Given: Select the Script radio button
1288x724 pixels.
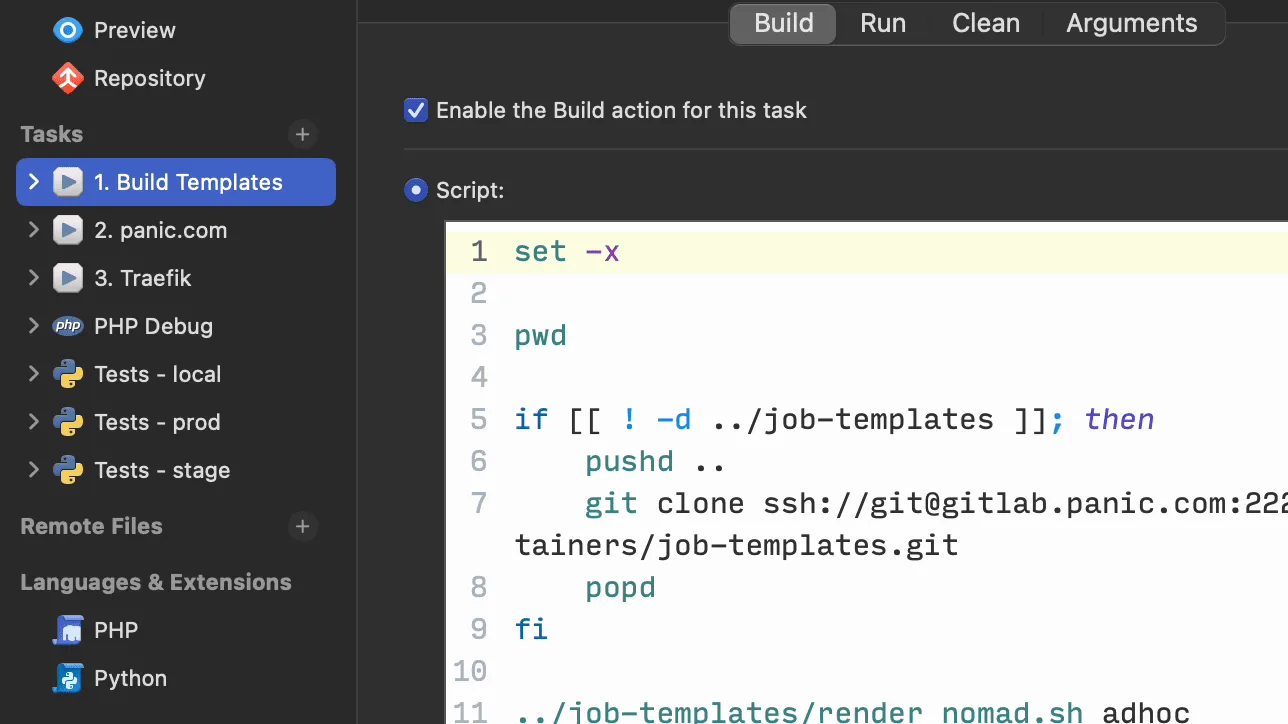Looking at the screenshot, I should tap(416, 190).
